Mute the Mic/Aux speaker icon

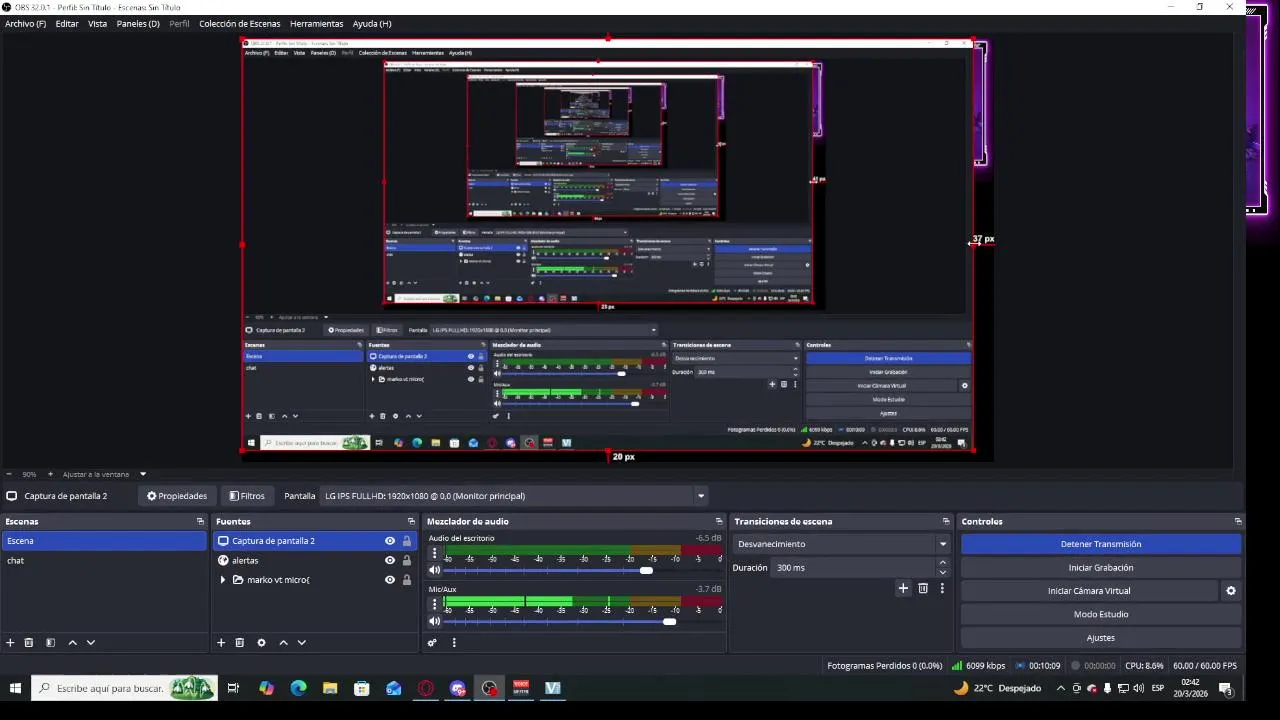coord(435,621)
